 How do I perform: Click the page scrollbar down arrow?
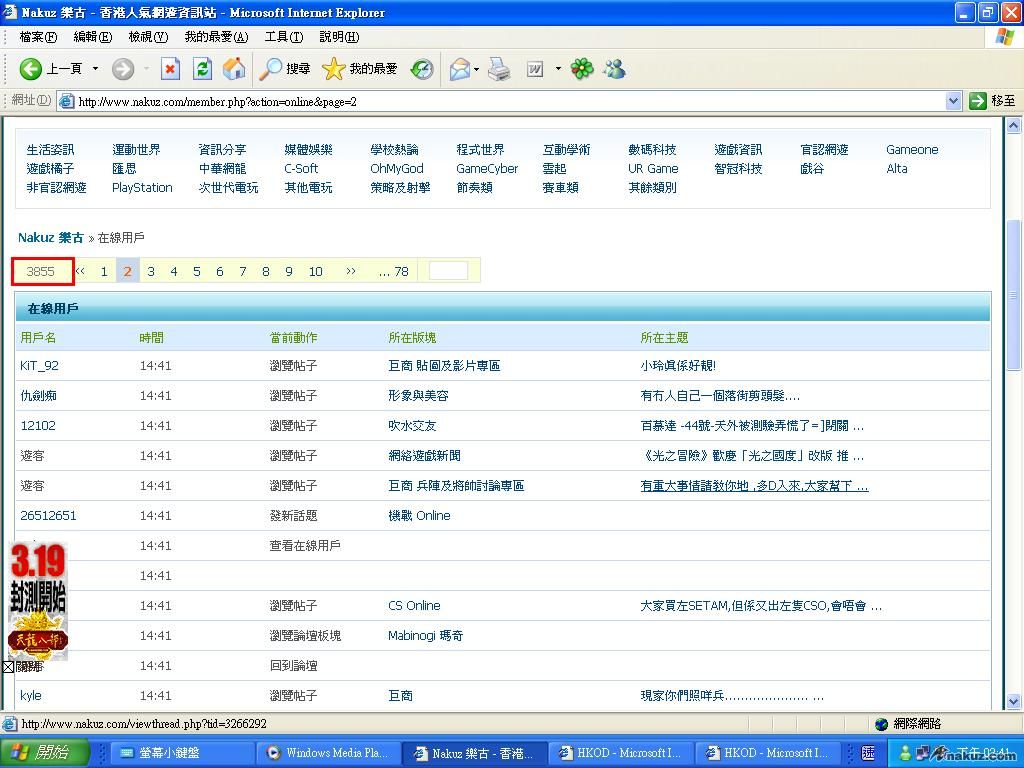click(x=1013, y=703)
